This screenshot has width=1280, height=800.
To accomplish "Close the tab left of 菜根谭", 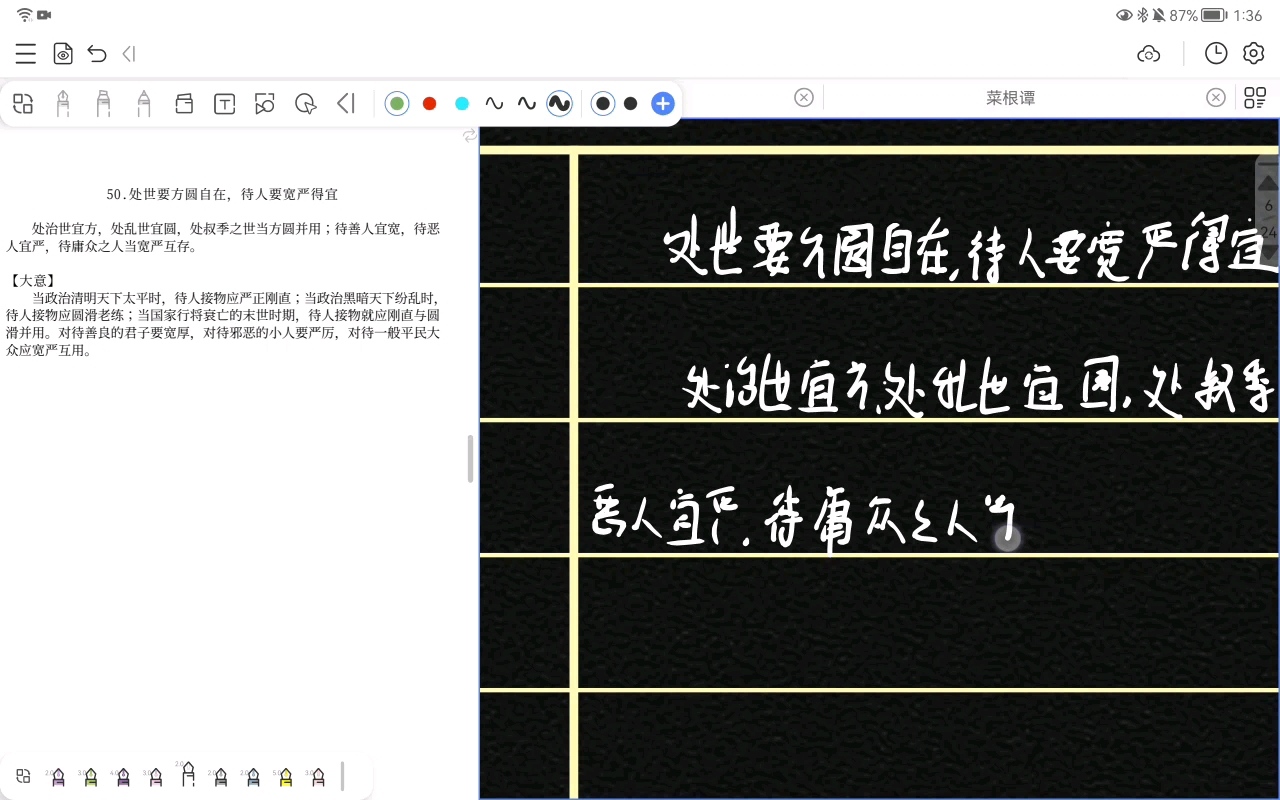I will click(x=804, y=97).
